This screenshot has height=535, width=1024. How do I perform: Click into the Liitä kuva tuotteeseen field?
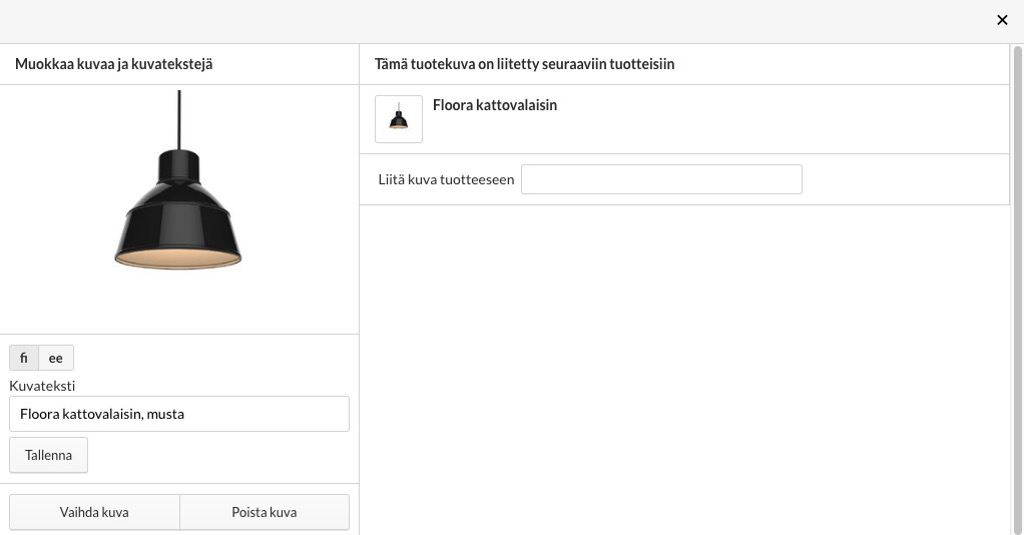(662, 179)
